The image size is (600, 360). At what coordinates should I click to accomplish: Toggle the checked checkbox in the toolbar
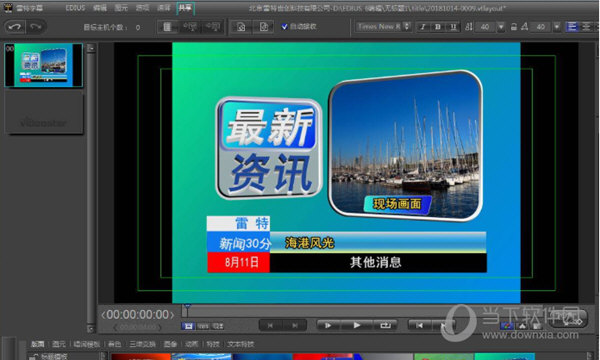click(x=284, y=26)
